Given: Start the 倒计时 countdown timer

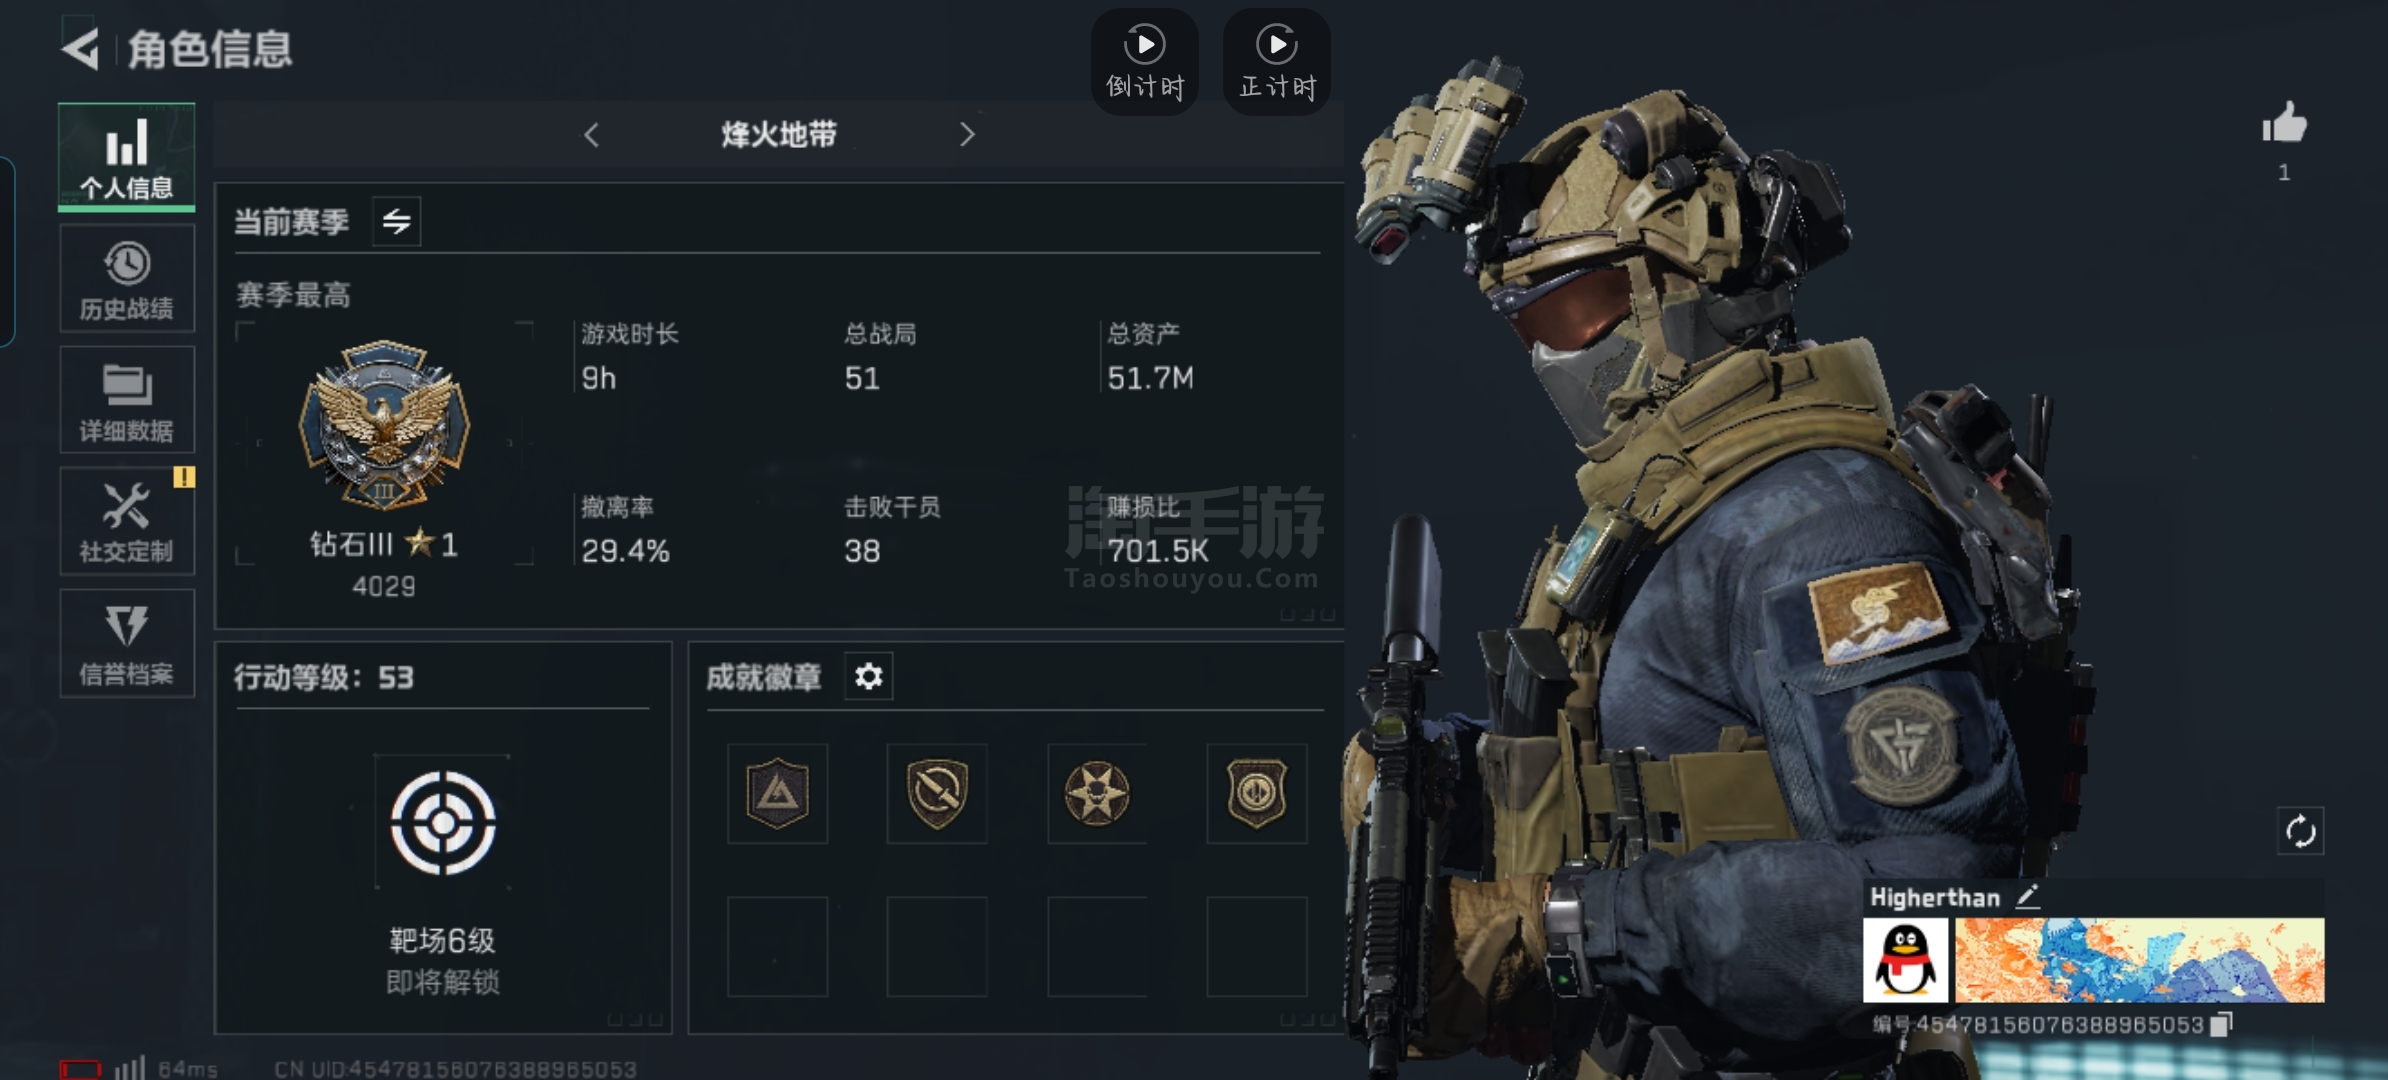Looking at the screenshot, I should coord(1144,62).
